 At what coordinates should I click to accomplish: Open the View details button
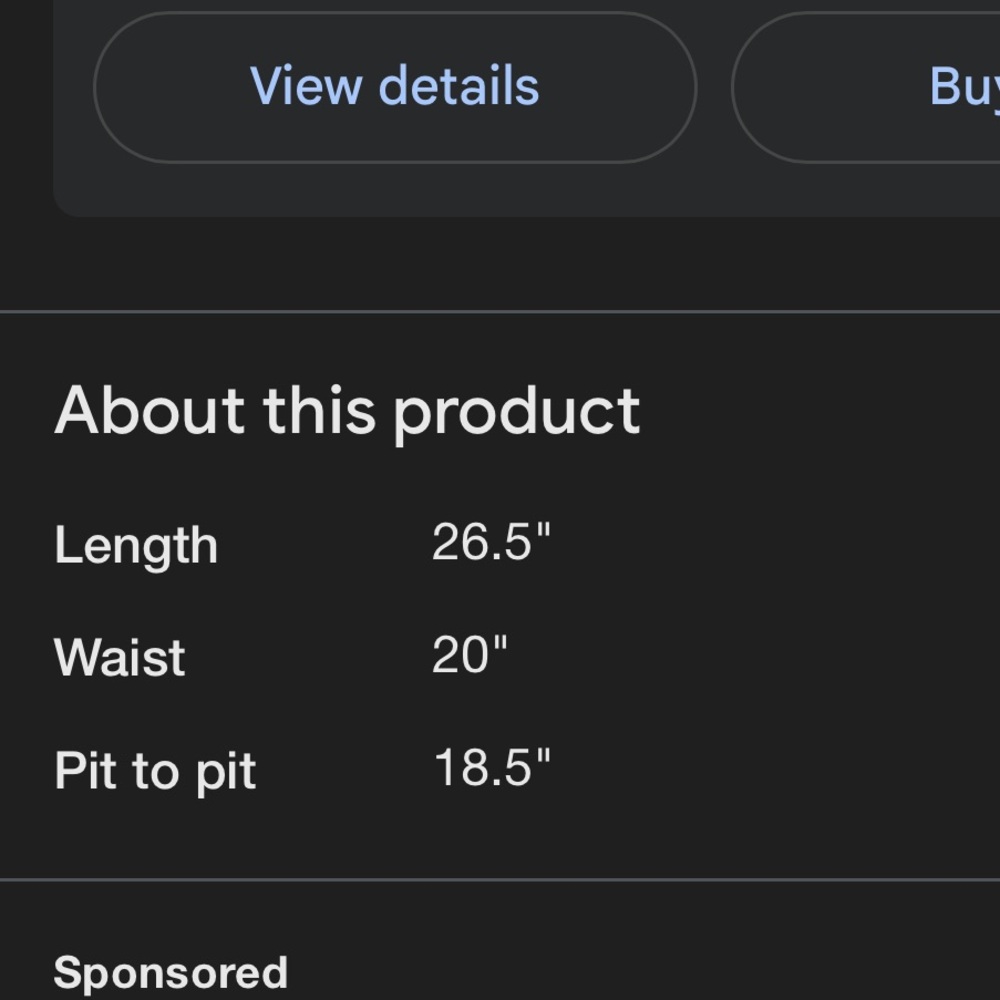coord(395,87)
